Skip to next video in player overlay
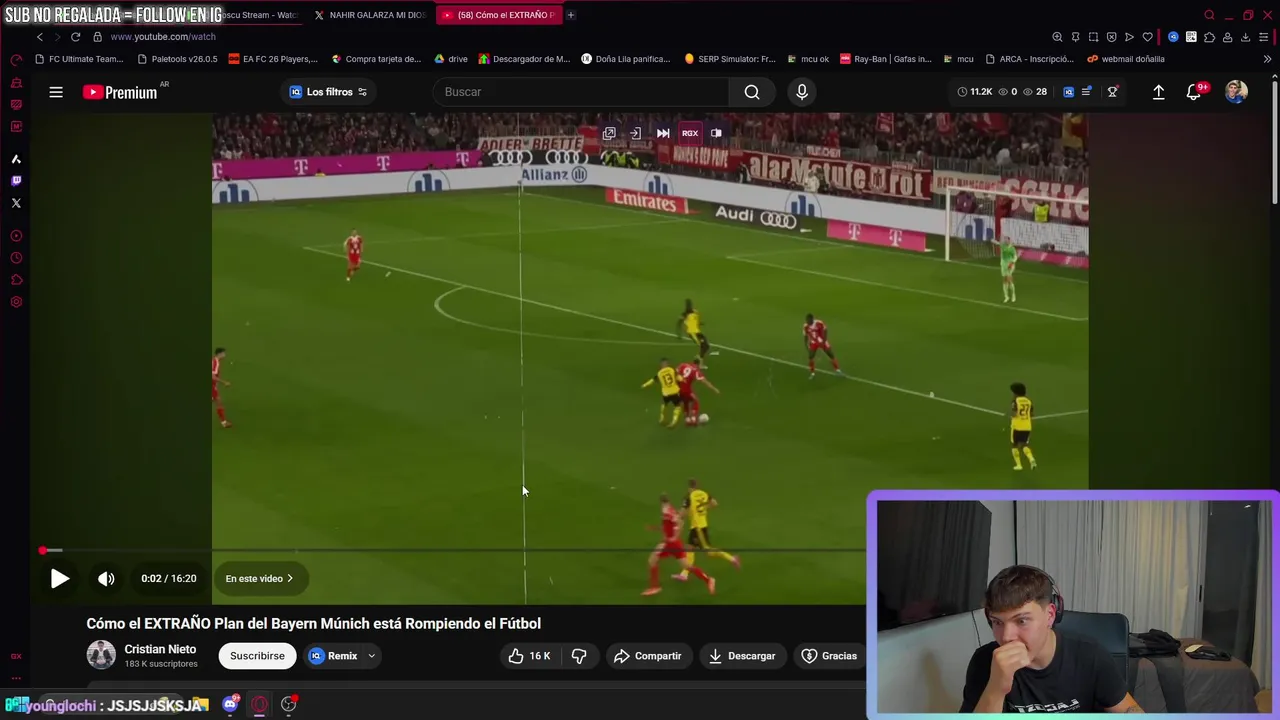 [x=663, y=133]
